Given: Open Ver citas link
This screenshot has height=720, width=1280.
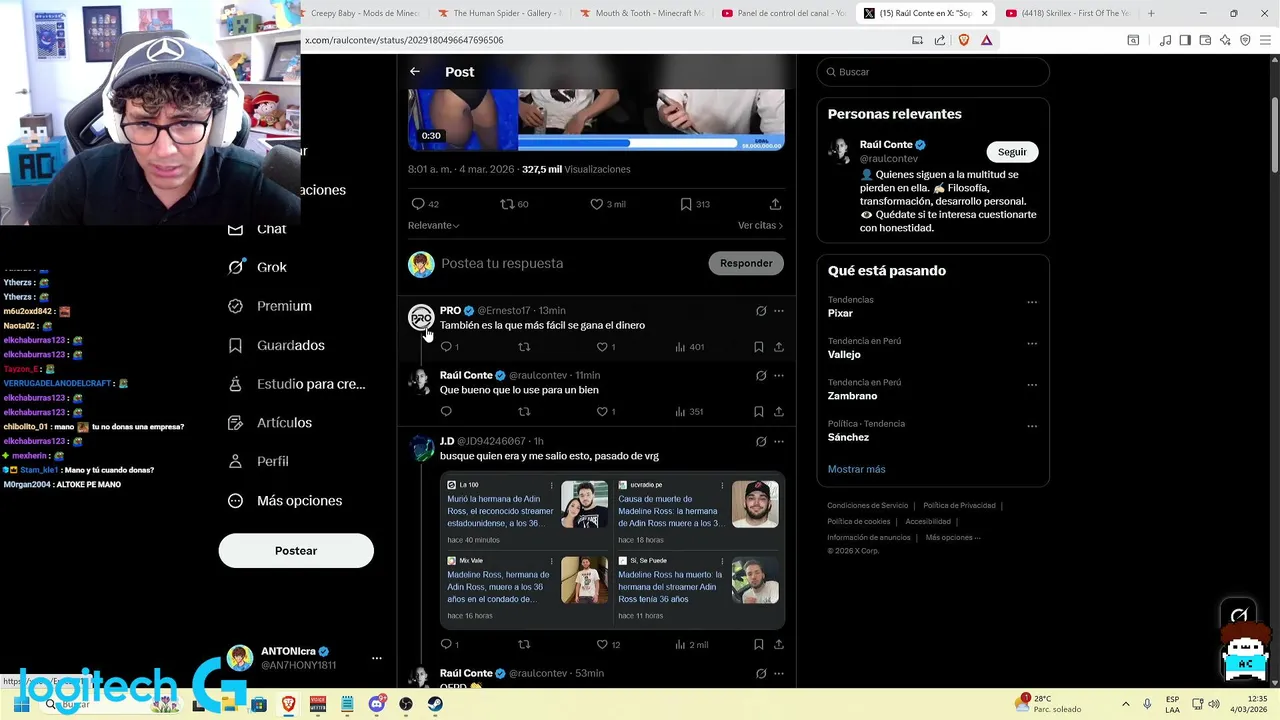Looking at the screenshot, I should coord(760,225).
